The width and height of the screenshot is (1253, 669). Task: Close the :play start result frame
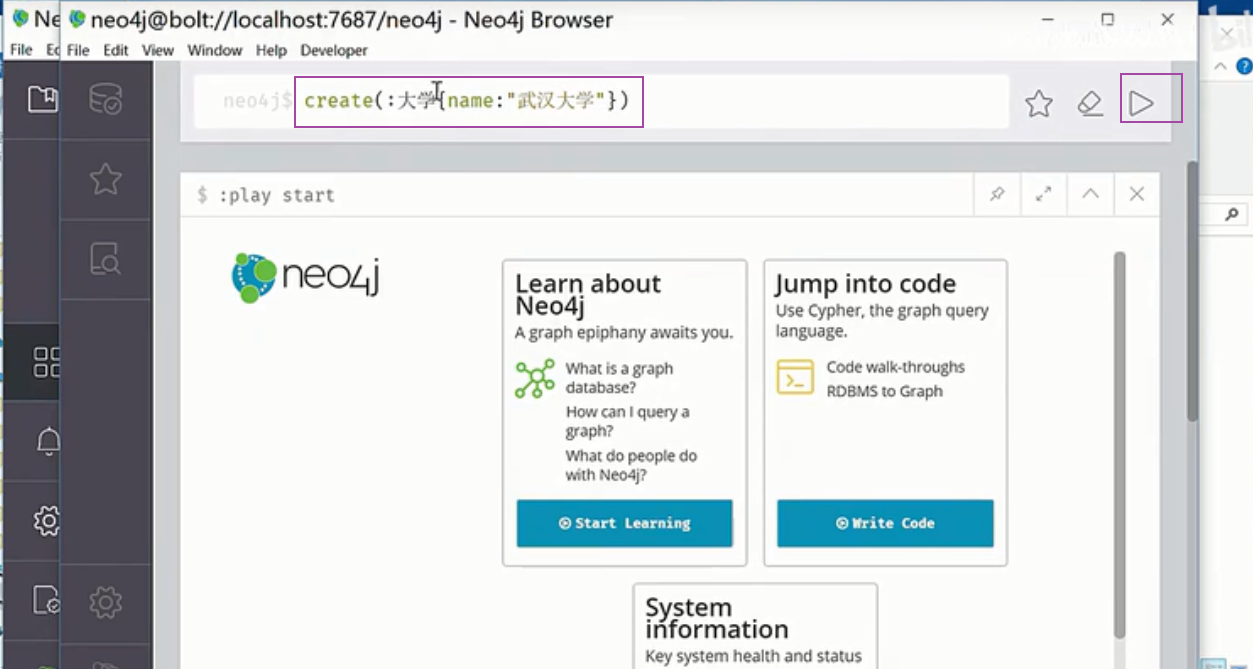point(1136,194)
